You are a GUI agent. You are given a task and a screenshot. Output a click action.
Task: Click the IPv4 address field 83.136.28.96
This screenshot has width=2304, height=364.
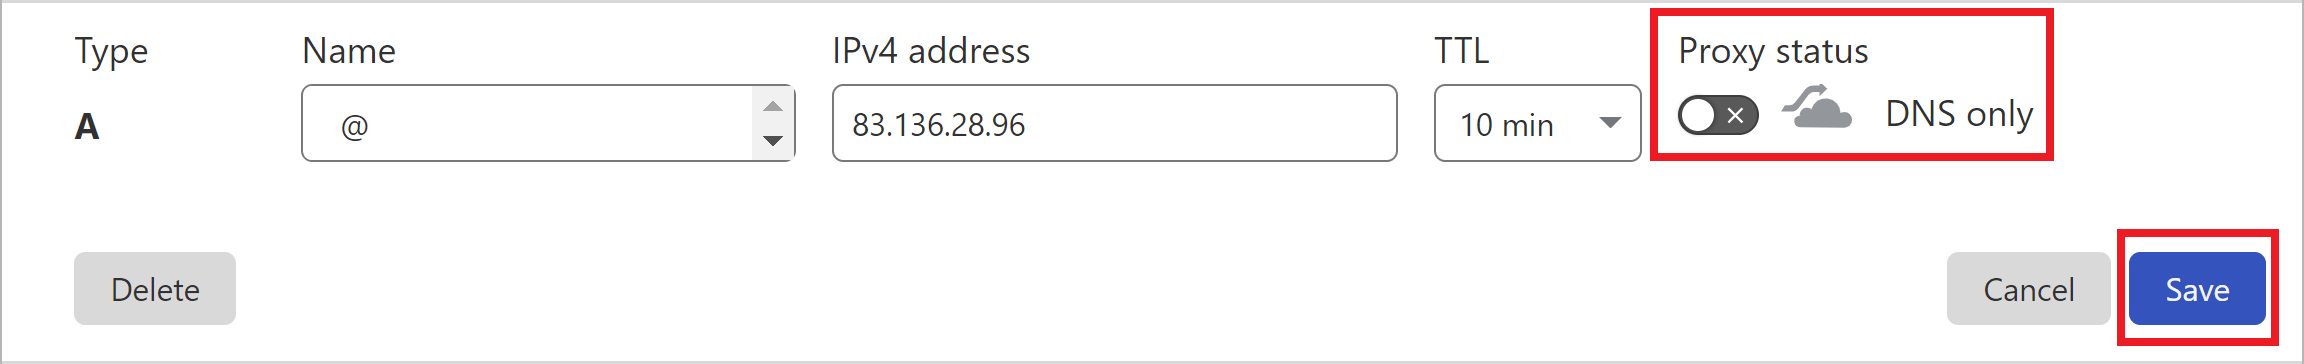[x=1114, y=123]
